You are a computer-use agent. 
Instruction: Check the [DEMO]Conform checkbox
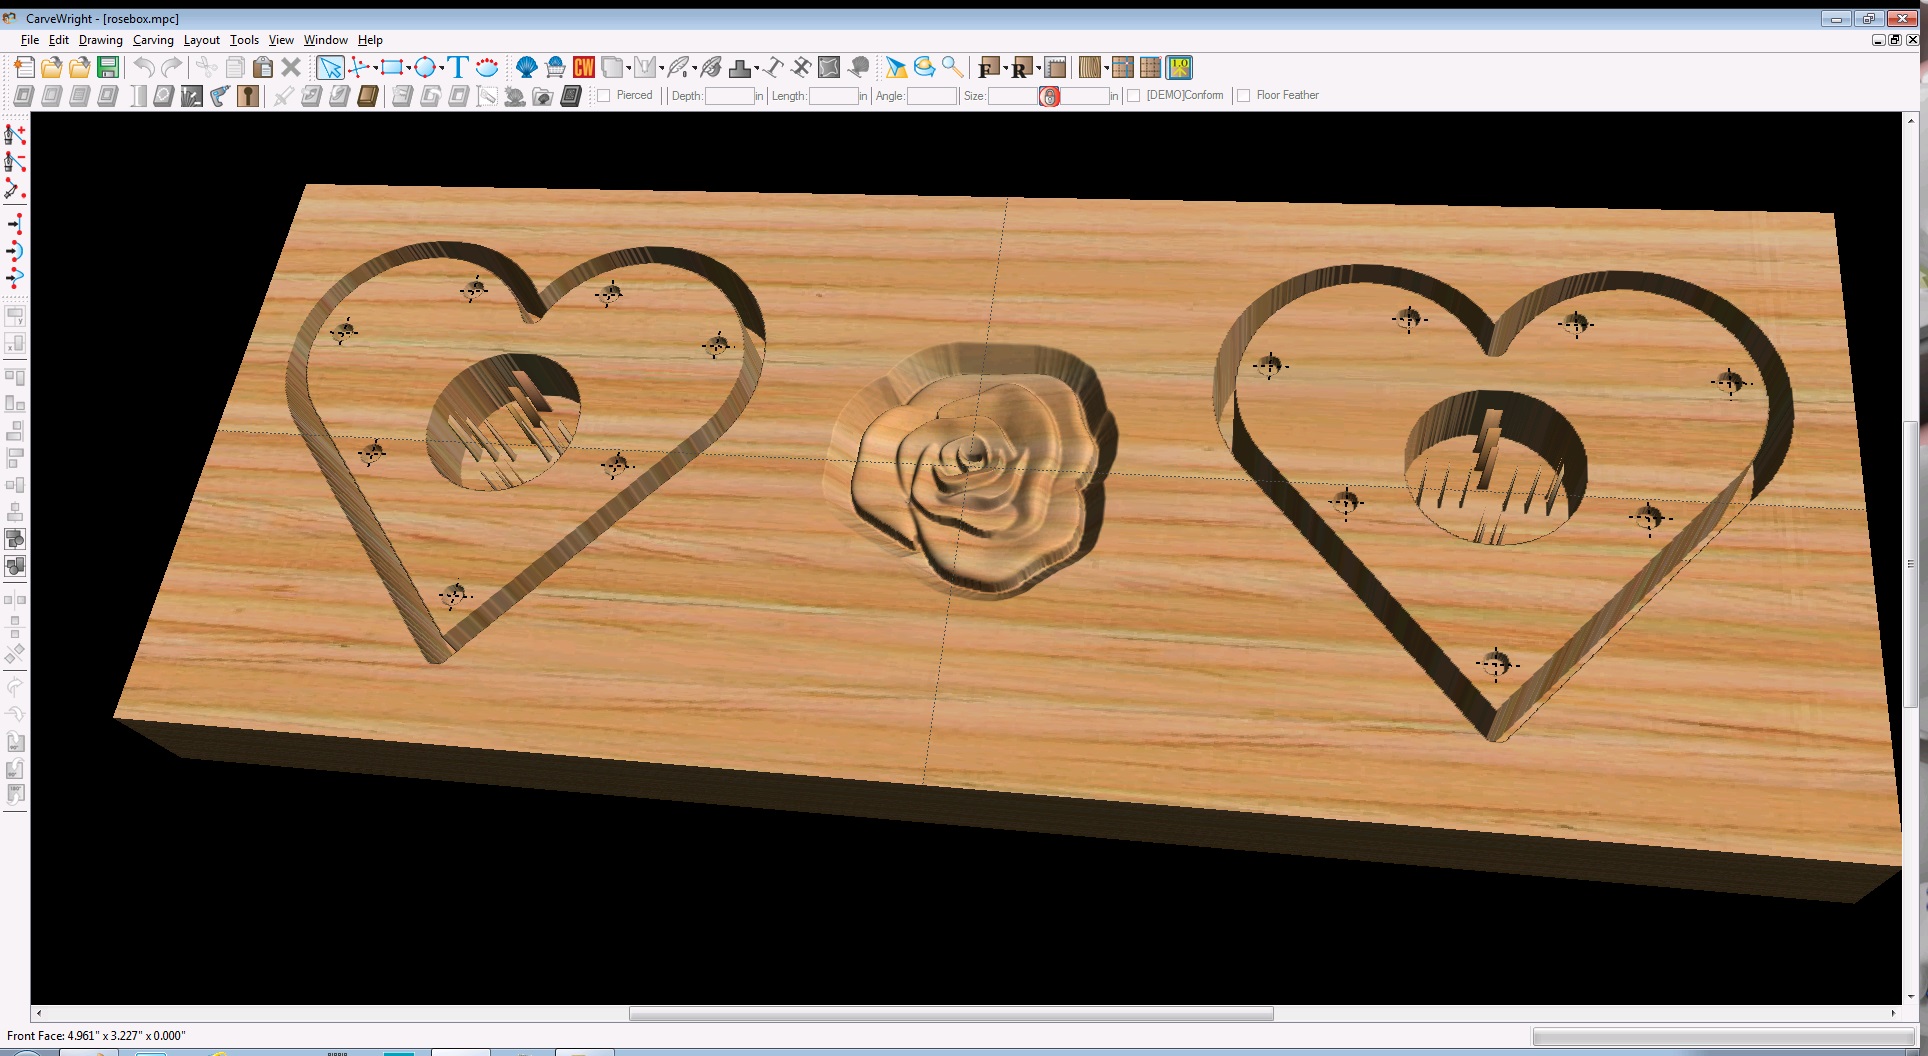[x=1134, y=96]
